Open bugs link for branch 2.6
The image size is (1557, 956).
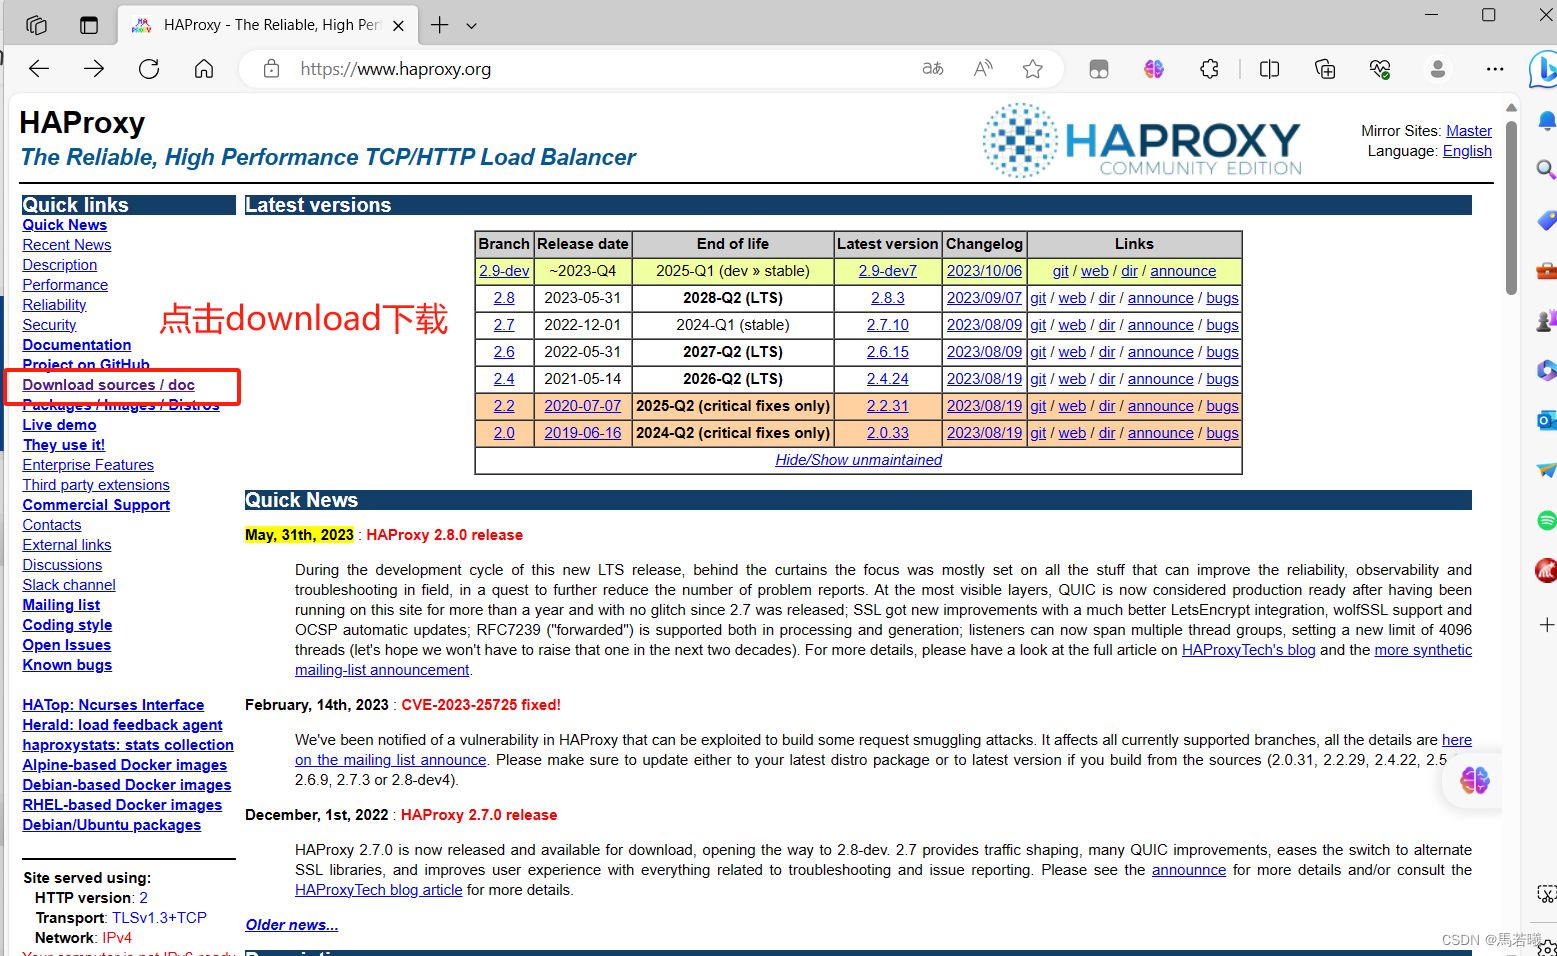pos(1222,352)
